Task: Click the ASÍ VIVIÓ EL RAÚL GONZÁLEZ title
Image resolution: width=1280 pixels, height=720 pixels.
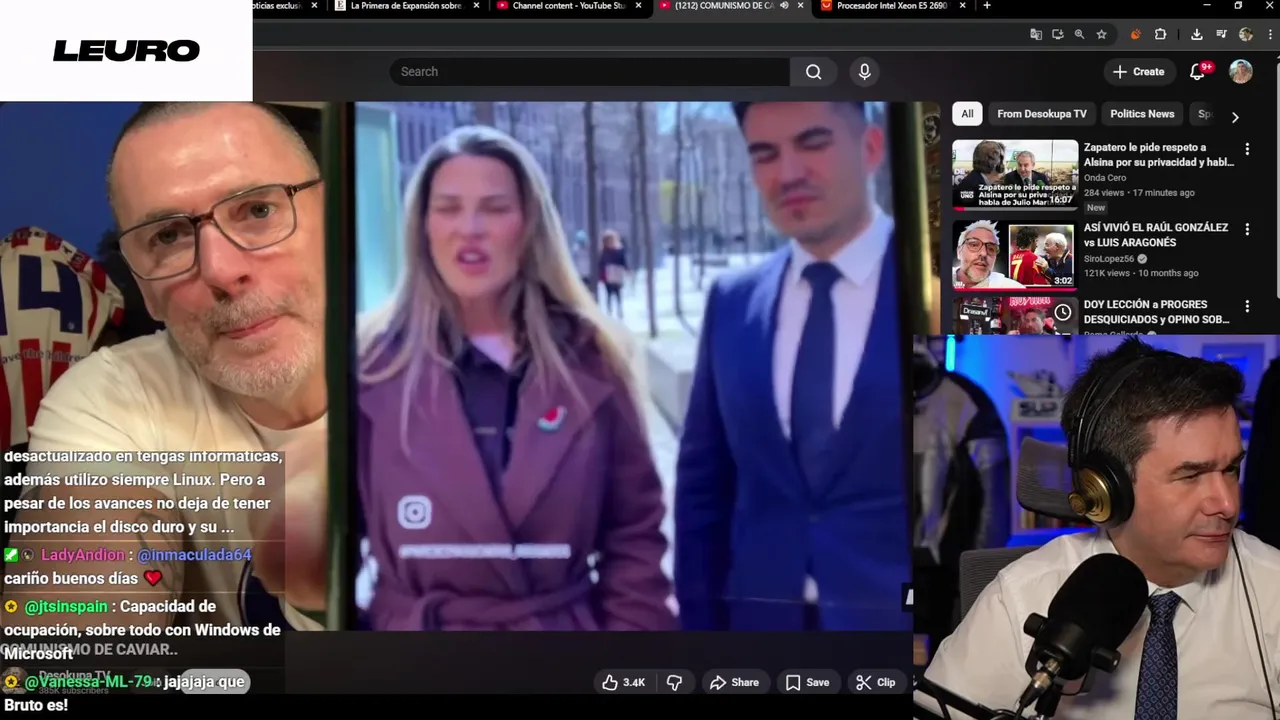Action: pyautogui.click(x=1156, y=235)
